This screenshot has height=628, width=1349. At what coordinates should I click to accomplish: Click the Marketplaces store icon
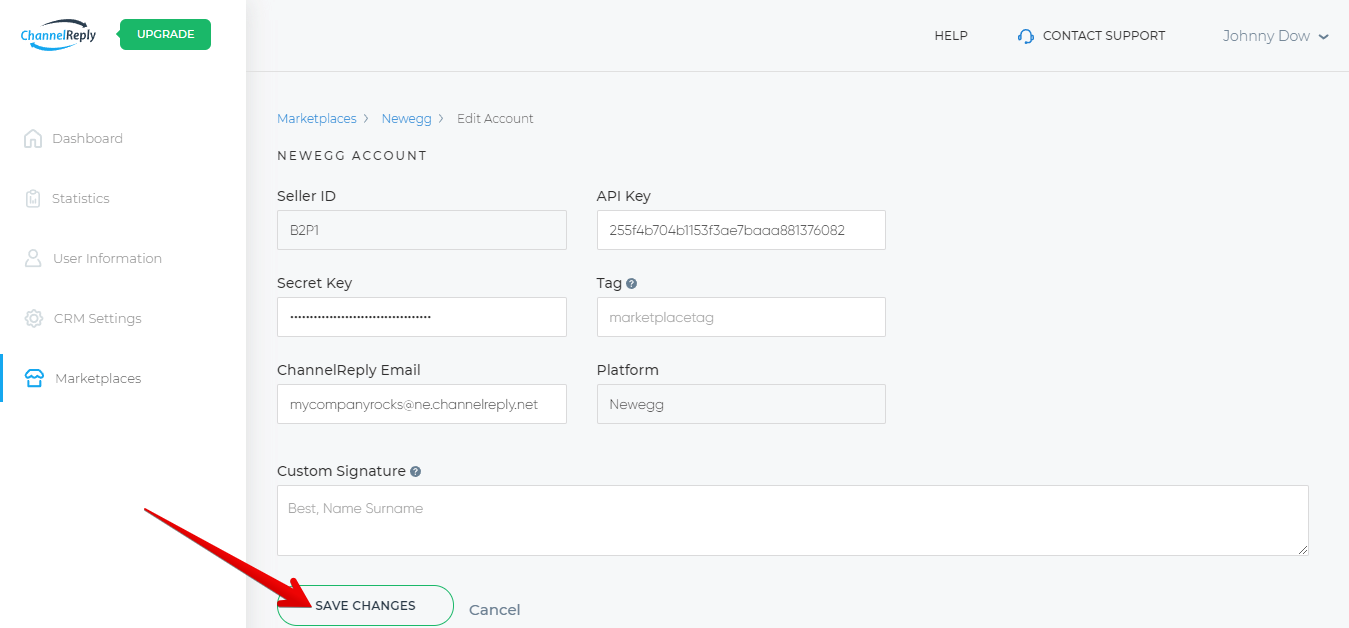pos(34,378)
